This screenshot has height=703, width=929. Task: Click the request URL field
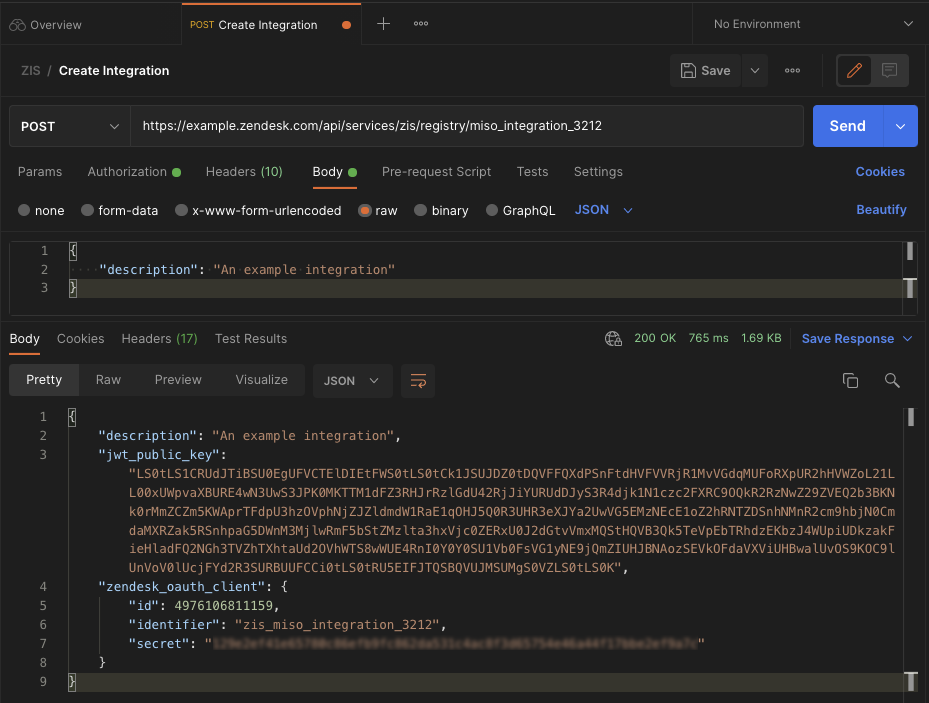pos(467,126)
